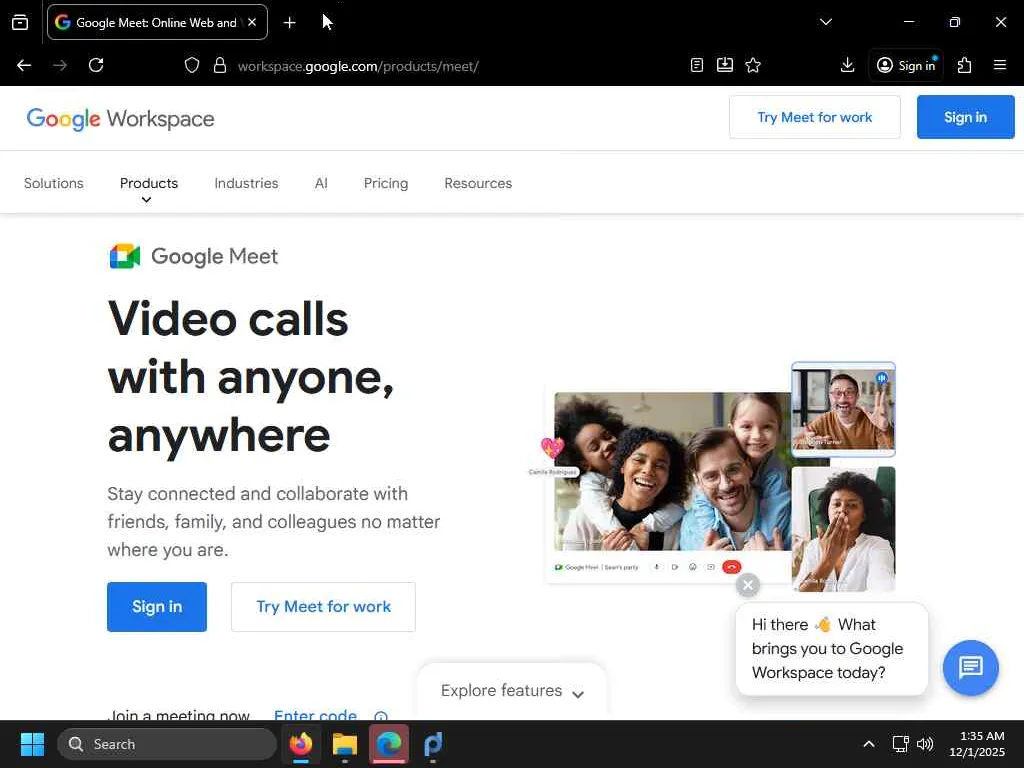1024x768 pixels.
Task: Expand the Explore features dropdown
Action: [x=512, y=691]
